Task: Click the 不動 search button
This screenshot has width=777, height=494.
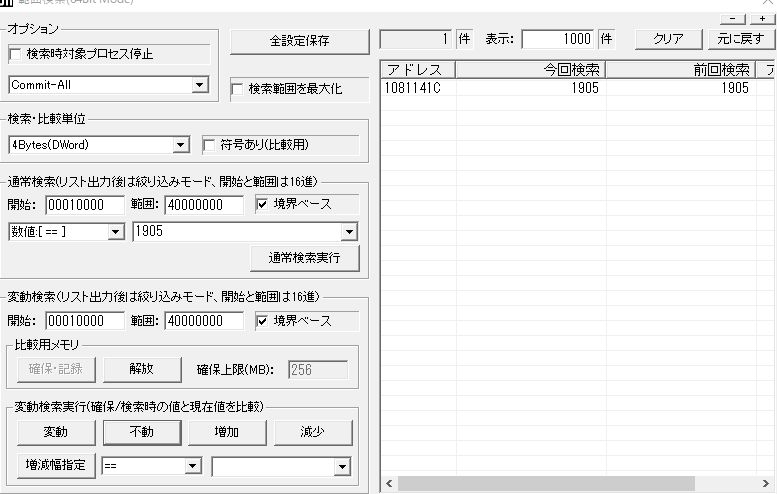Action: 142,432
